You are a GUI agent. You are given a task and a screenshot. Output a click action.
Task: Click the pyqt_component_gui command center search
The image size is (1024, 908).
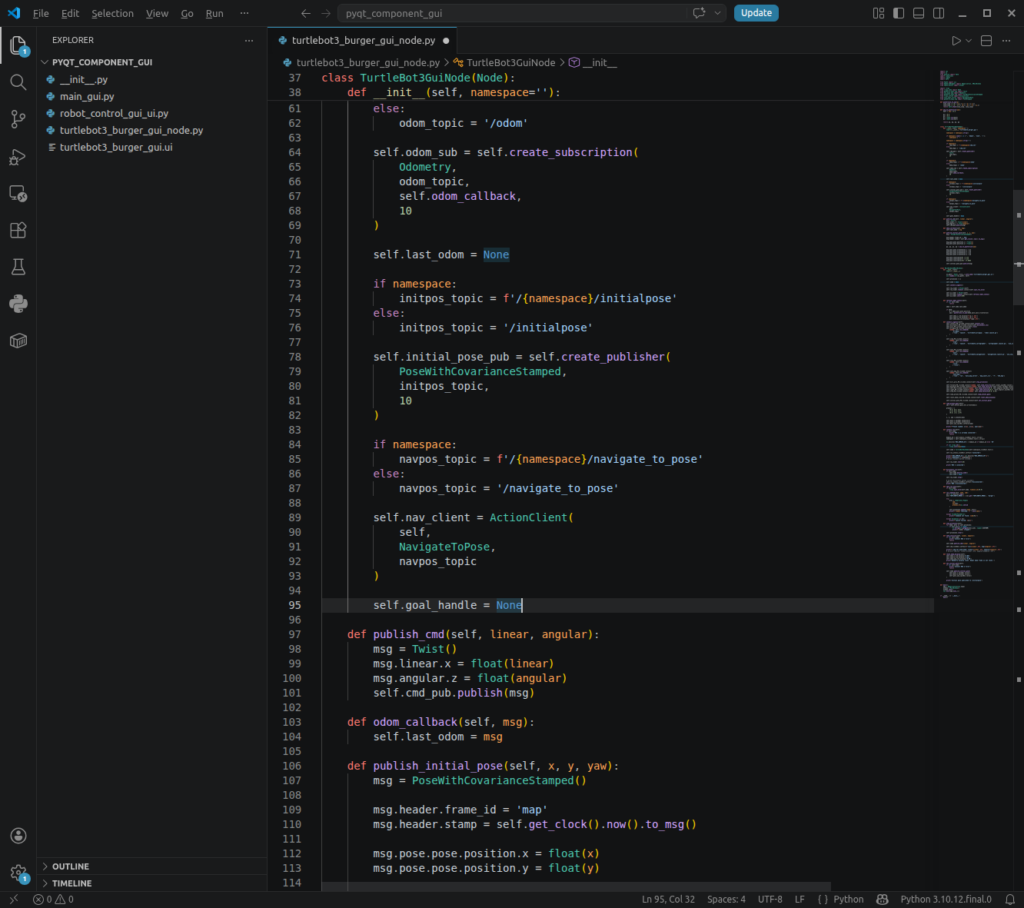pos(532,13)
